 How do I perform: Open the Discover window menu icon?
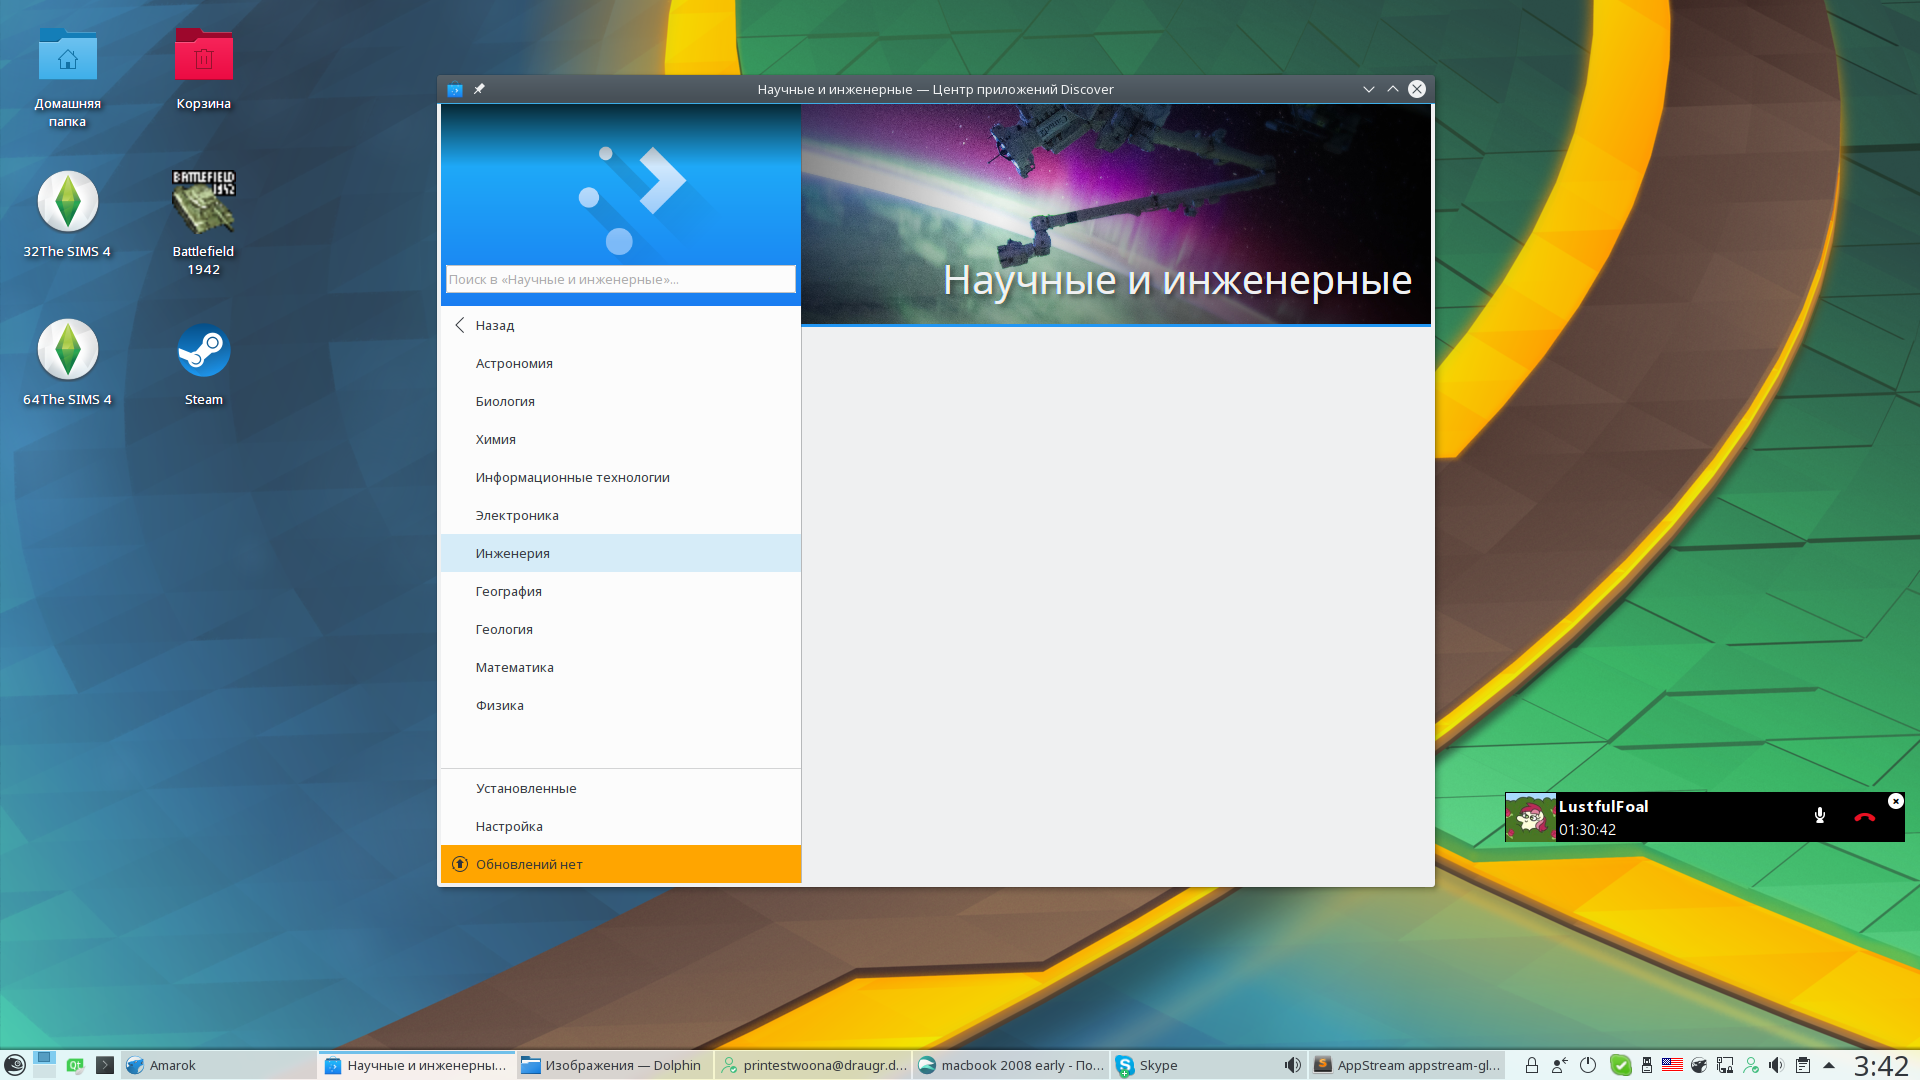pos(455,89)
